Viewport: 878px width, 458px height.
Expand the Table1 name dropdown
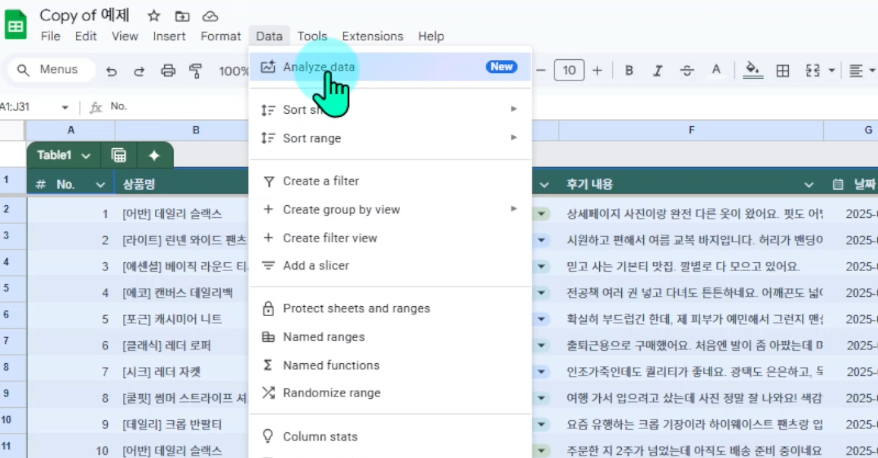click(86, 156)
